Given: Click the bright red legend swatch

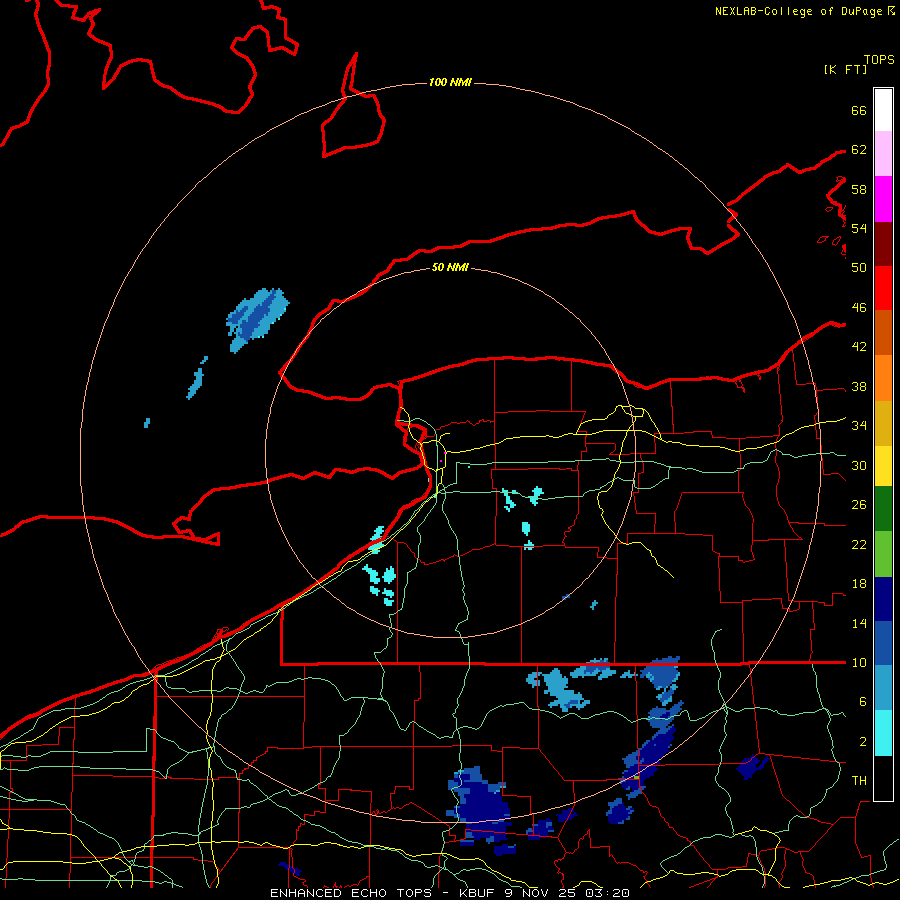Looking at the screenshot, I should [883, 288].
